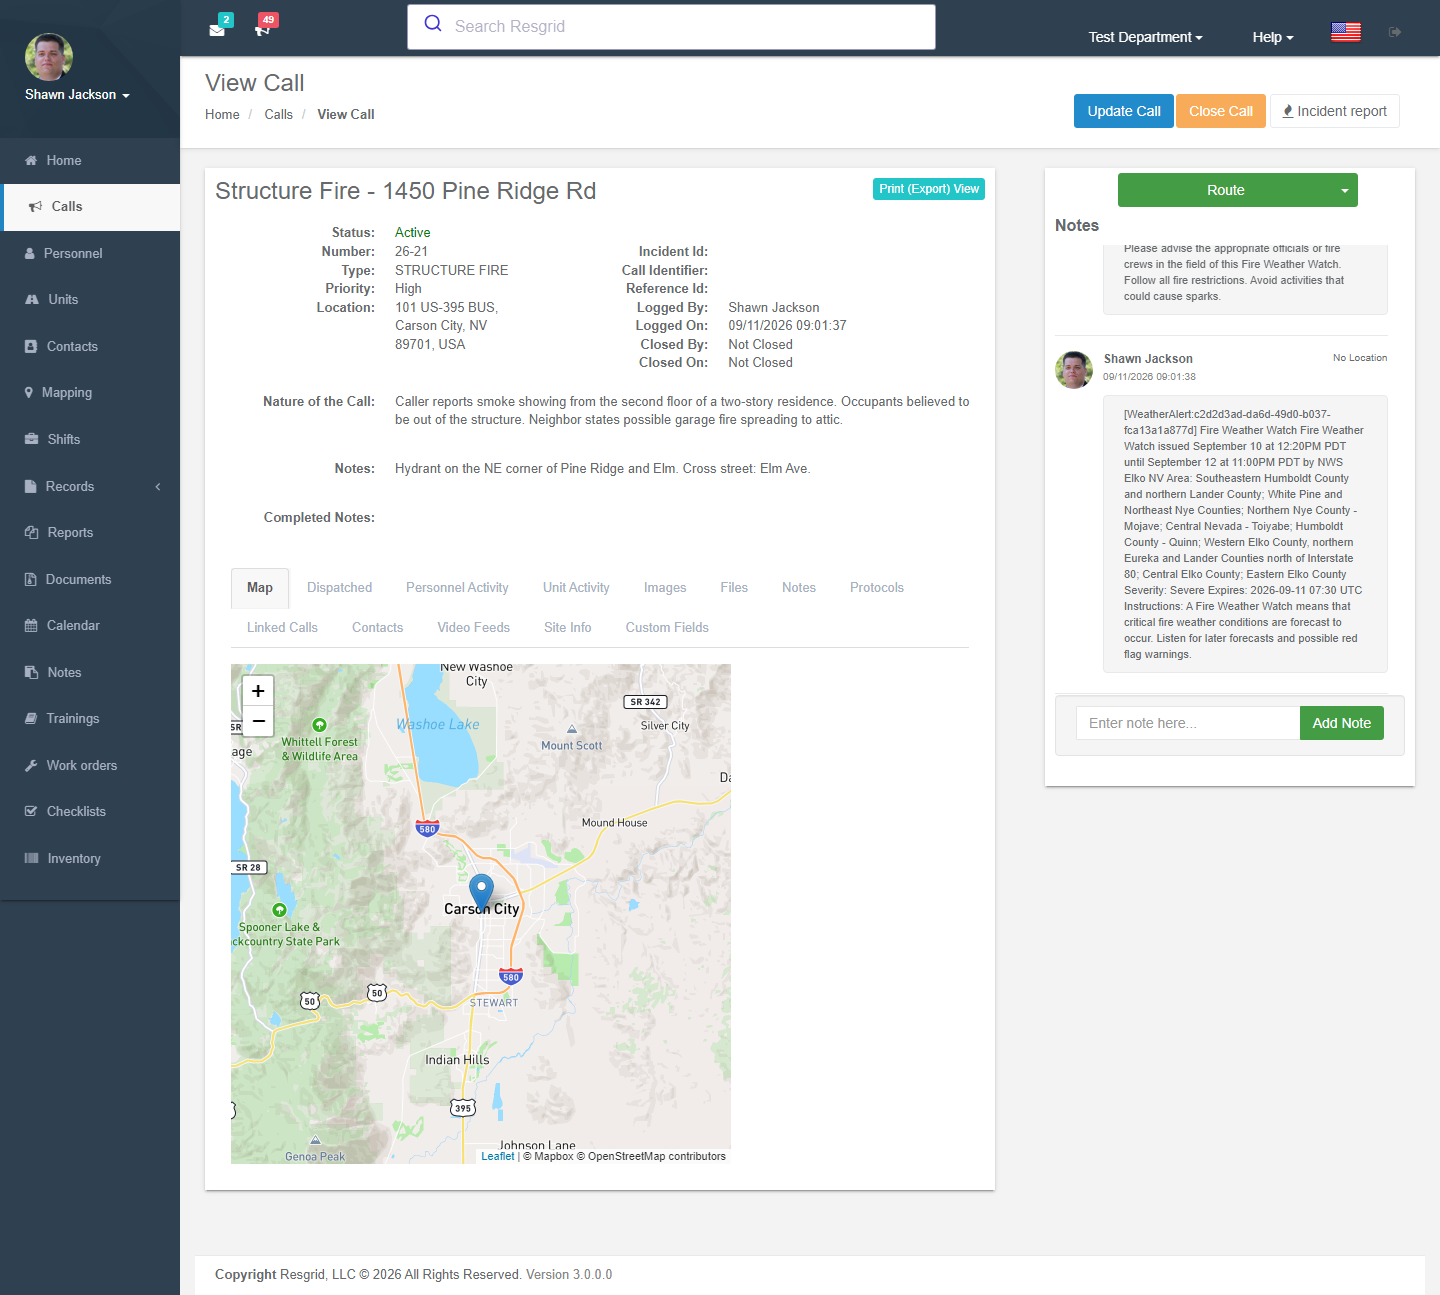Click the Mapping pin icon in sidebar

point(29,393)
